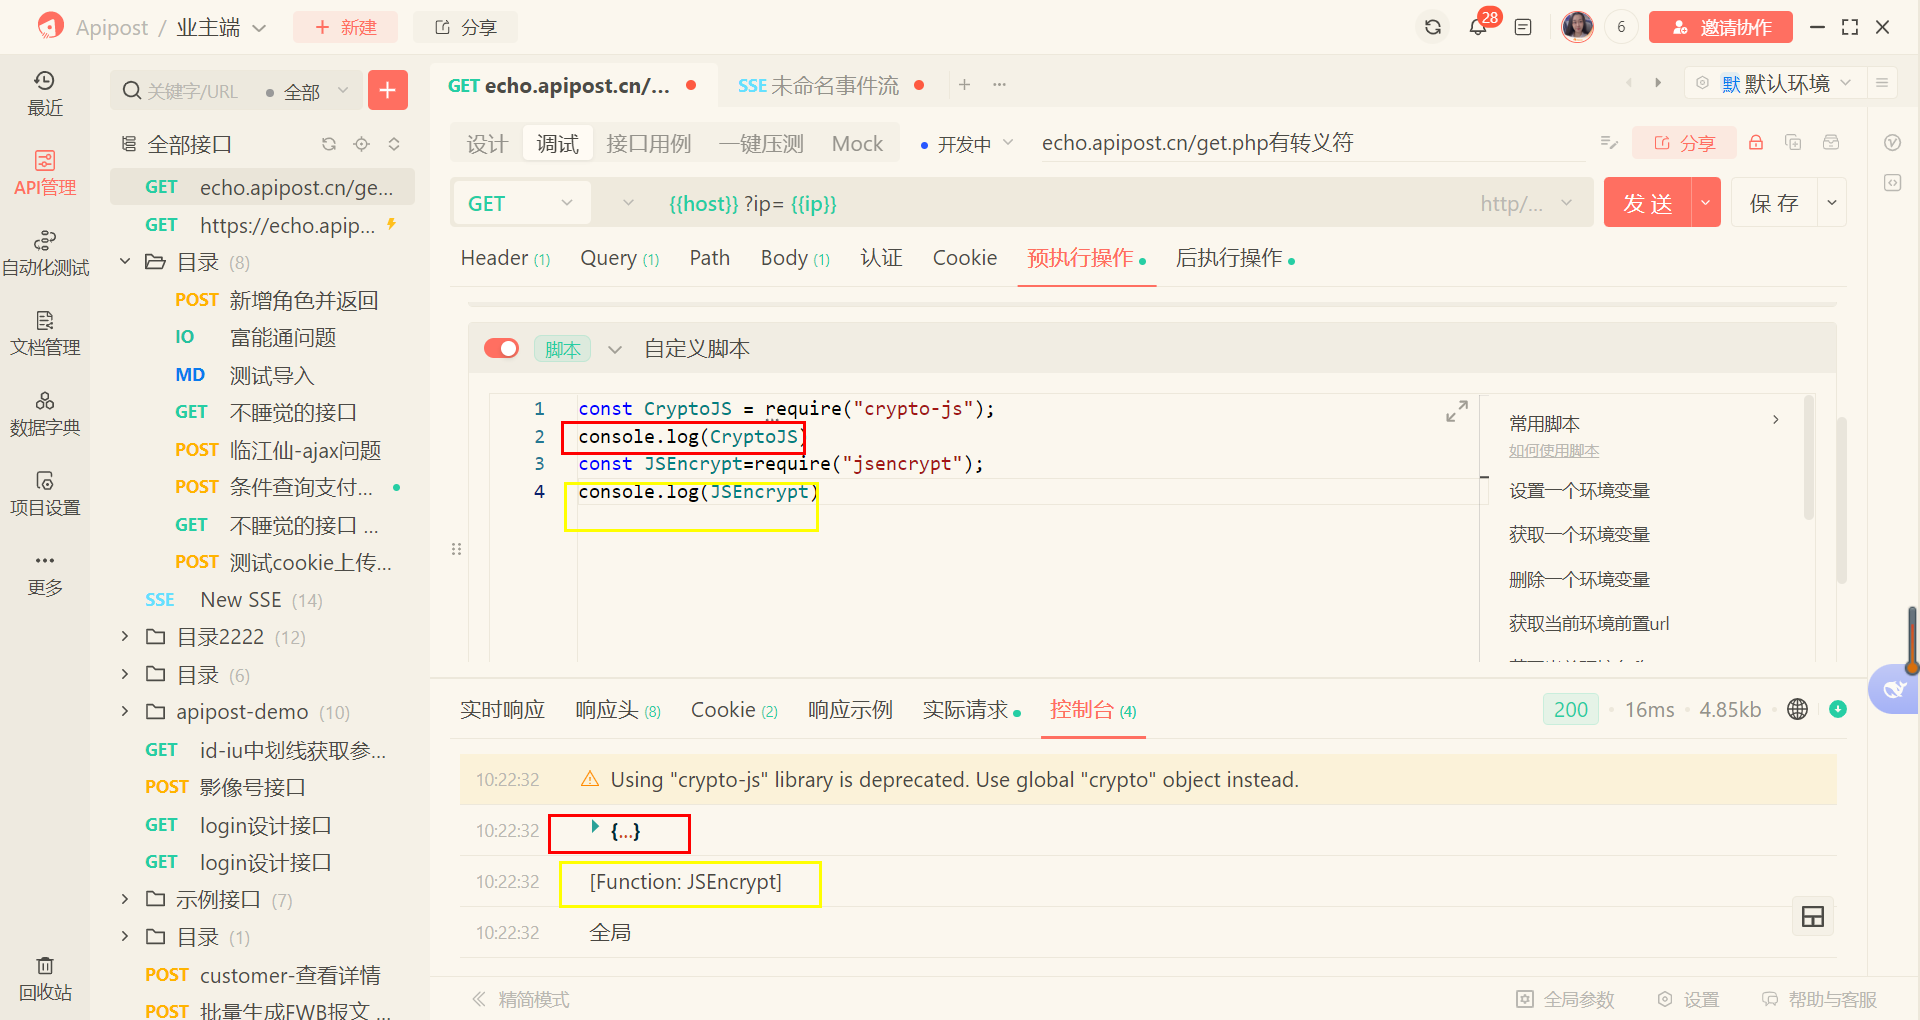Locate current interface target icon
1920x1020 pixels.
pos(362,144)
